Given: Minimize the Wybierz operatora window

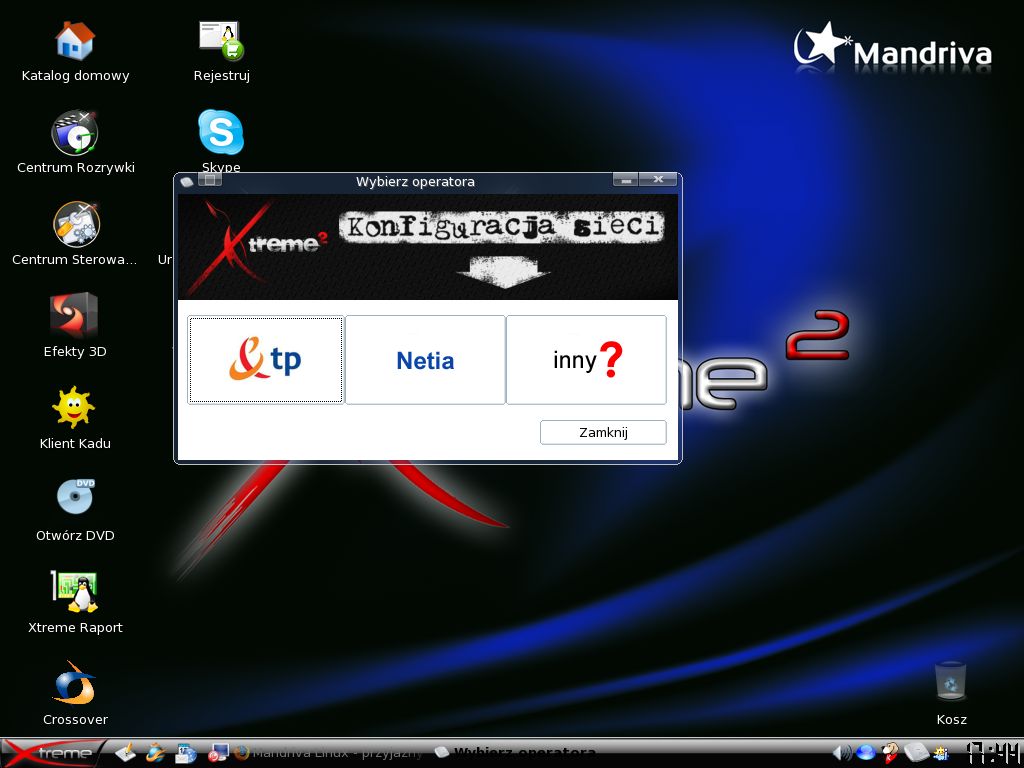Looking at the screenshot, I should (x=626, y=180).
